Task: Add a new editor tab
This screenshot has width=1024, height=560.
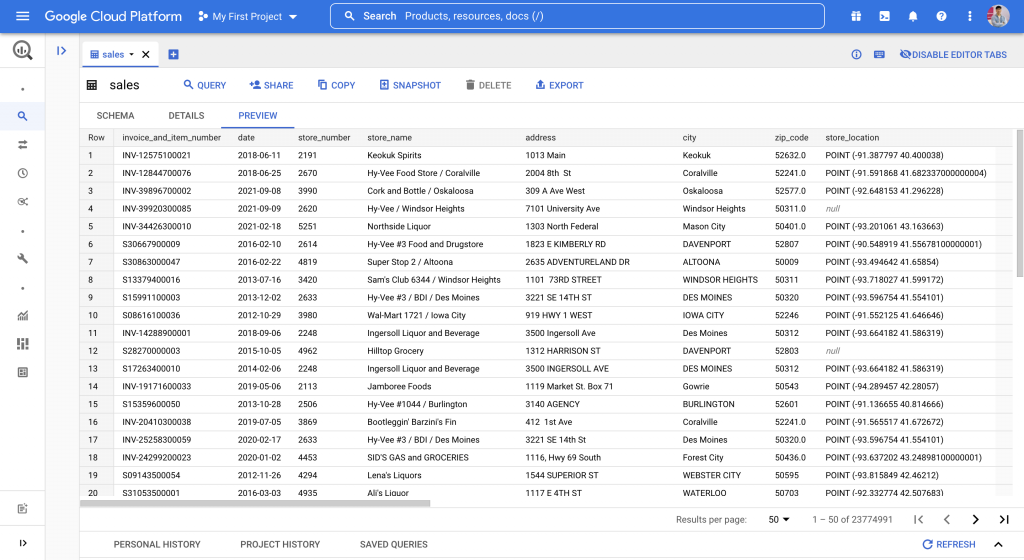Action: point(173,55)
